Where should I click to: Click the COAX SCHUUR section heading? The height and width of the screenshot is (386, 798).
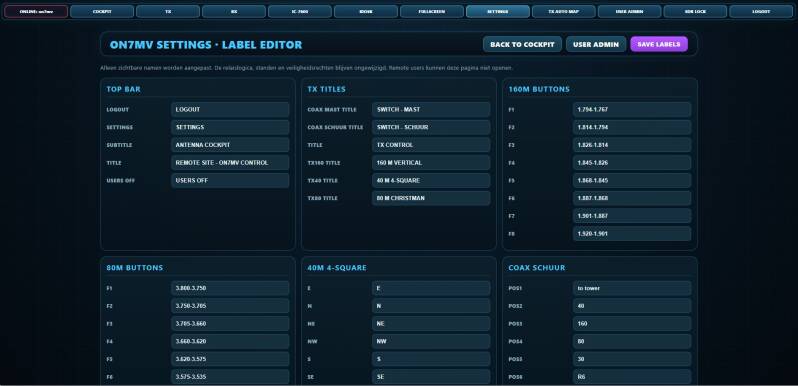click(x=536, y=268)
